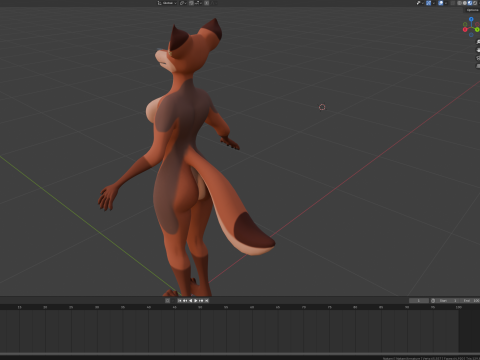
Task: Play the animation forward
Action: pyautogui.click(x=196, y=301)
